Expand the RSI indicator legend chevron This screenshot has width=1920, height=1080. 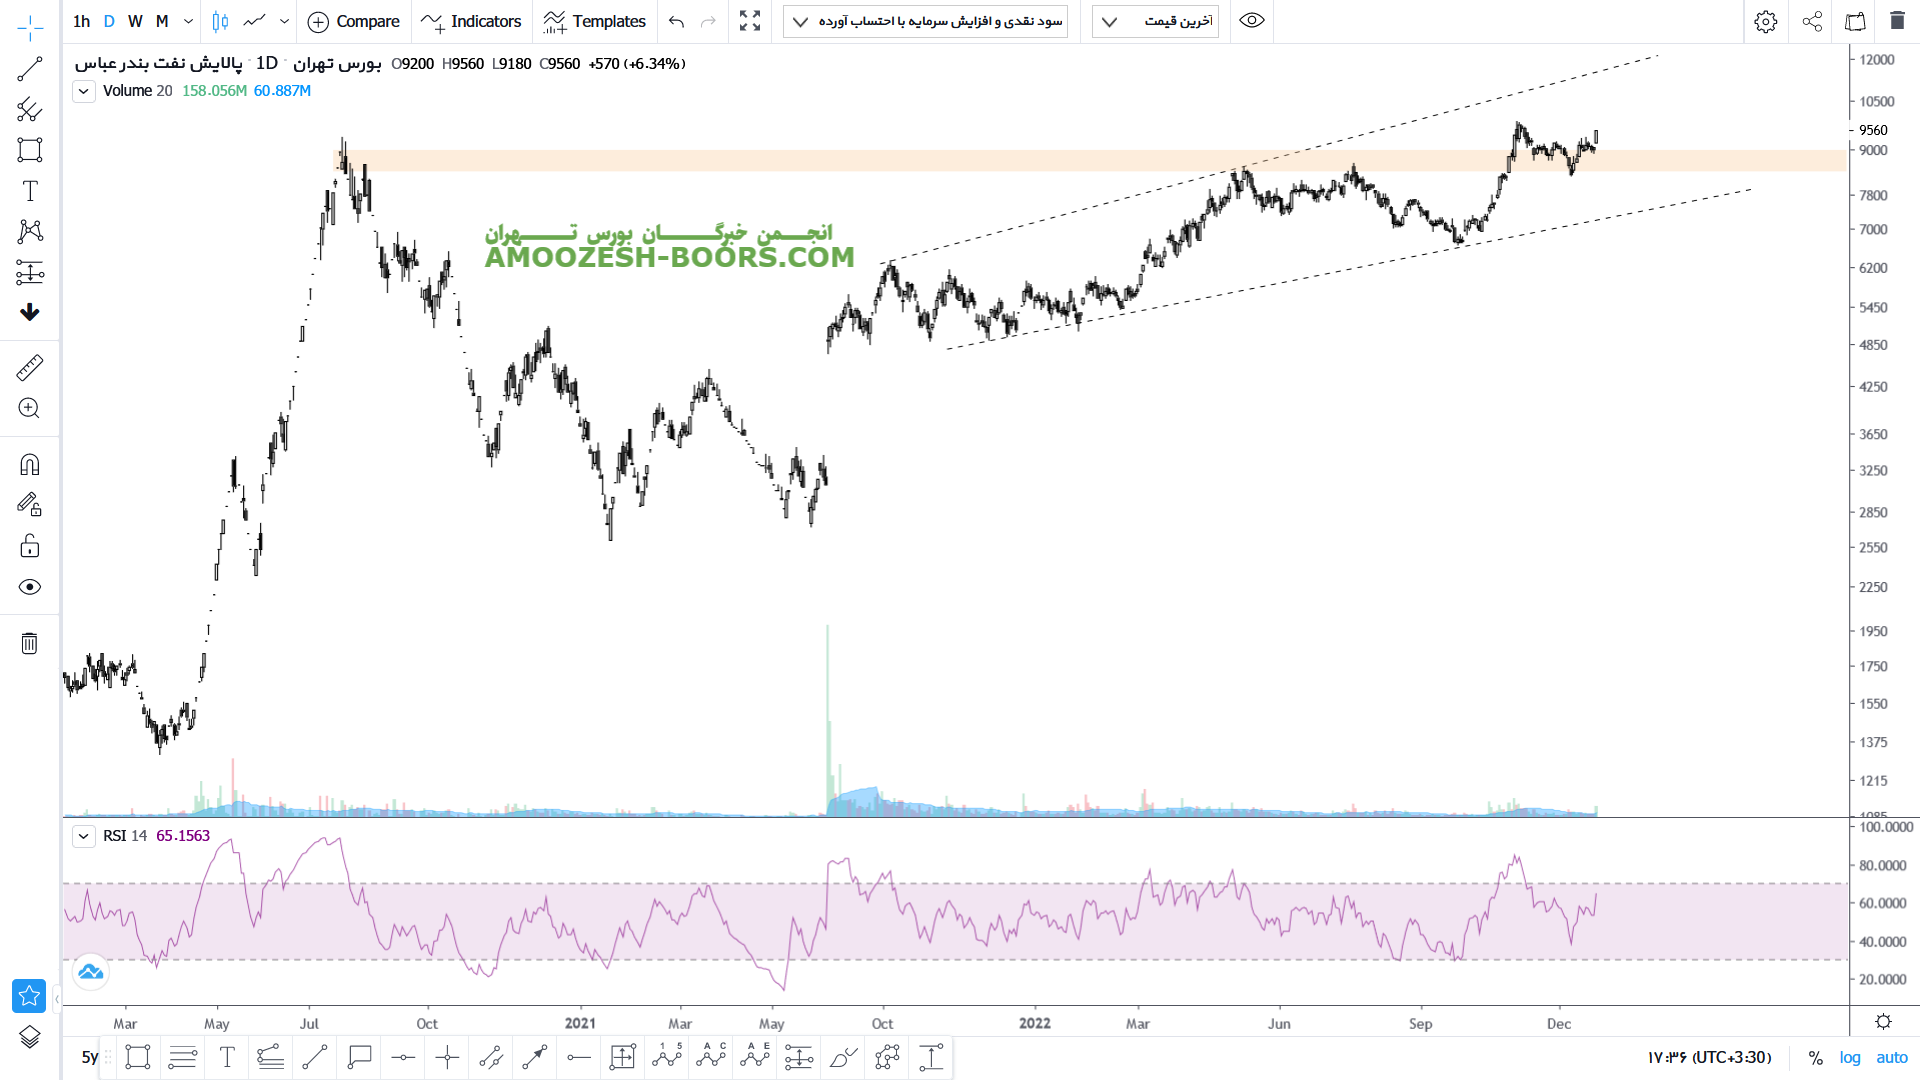pos(84,836)
